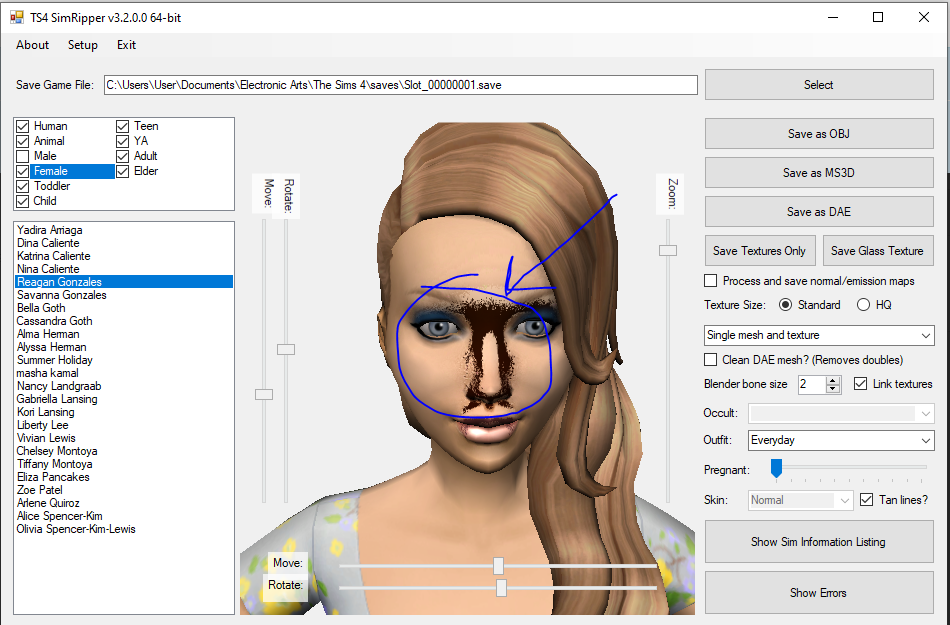
Task: Click the Show Errors button
Action: click(x=818, y=592)
